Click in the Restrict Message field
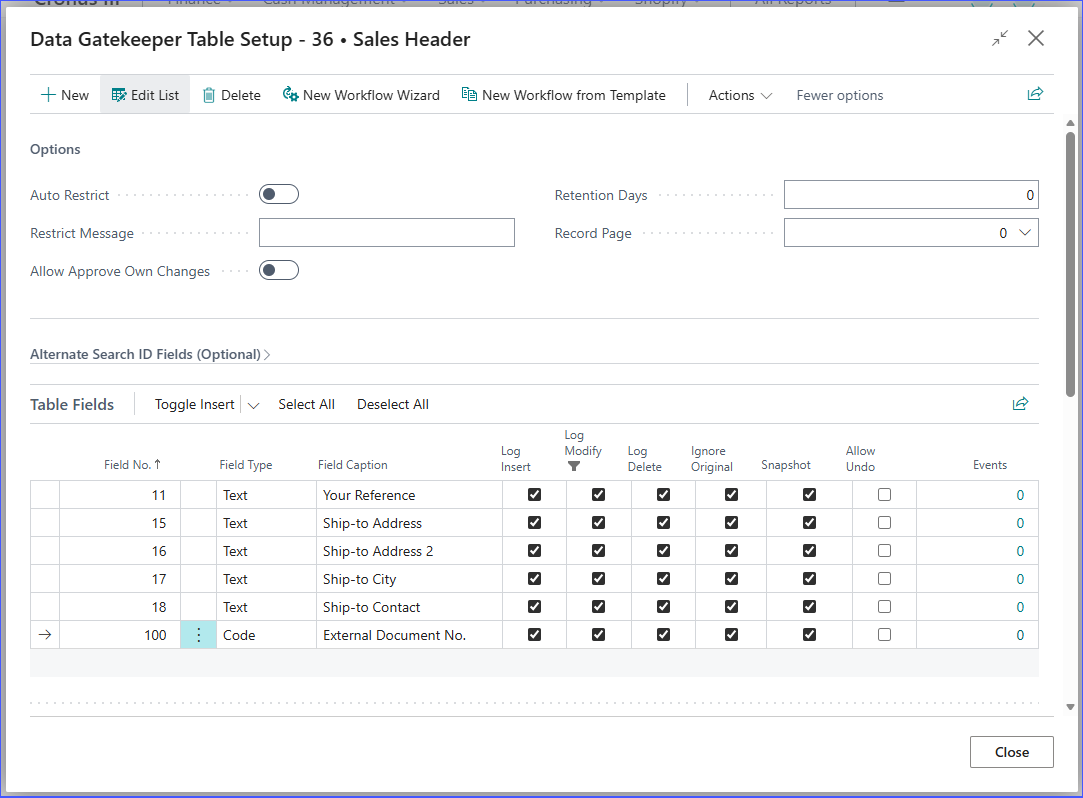 click(x=386, y=233)
